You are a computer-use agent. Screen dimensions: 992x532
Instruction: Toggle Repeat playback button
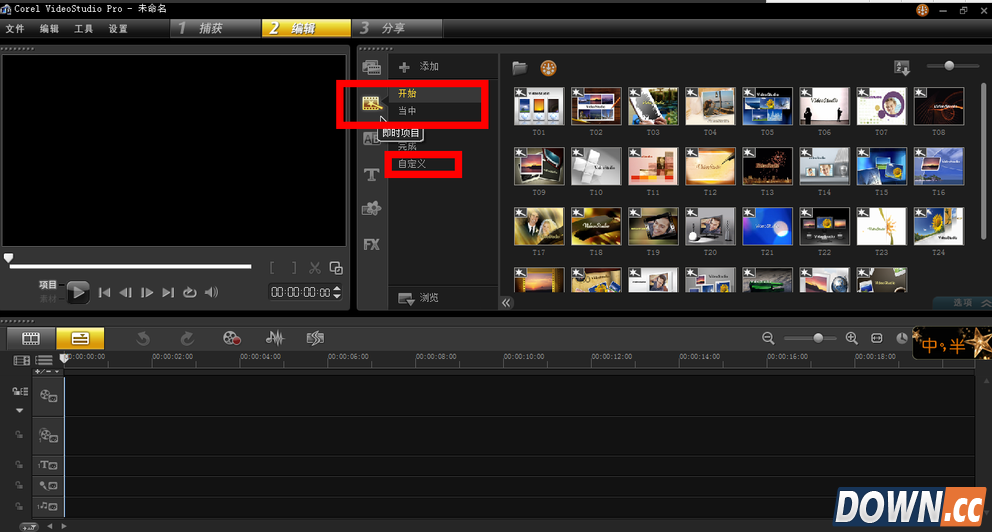point(189,293)
